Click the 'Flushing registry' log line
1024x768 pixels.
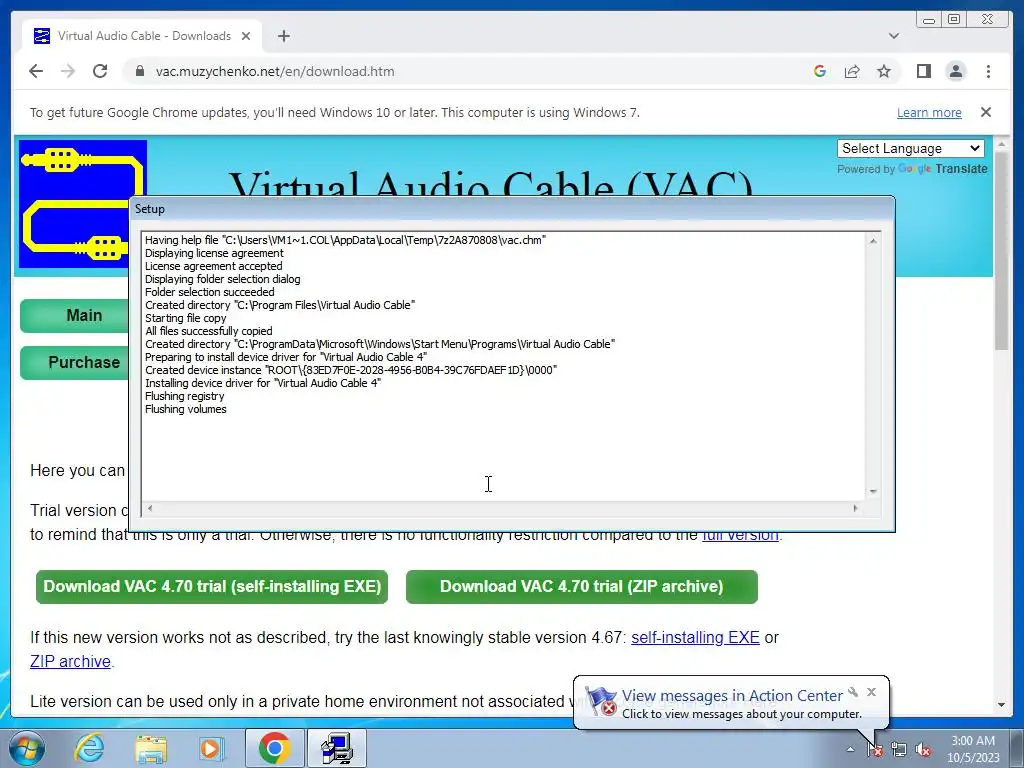[x=184, y=396]
